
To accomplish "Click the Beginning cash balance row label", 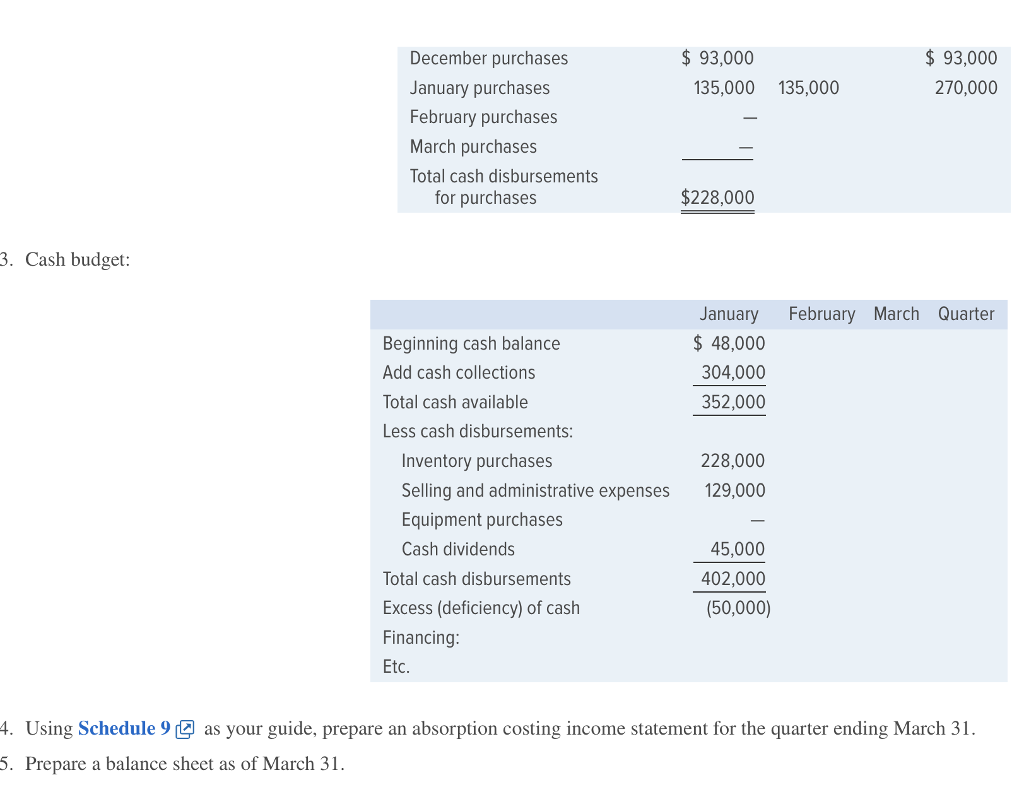I will tap(471, 344).
